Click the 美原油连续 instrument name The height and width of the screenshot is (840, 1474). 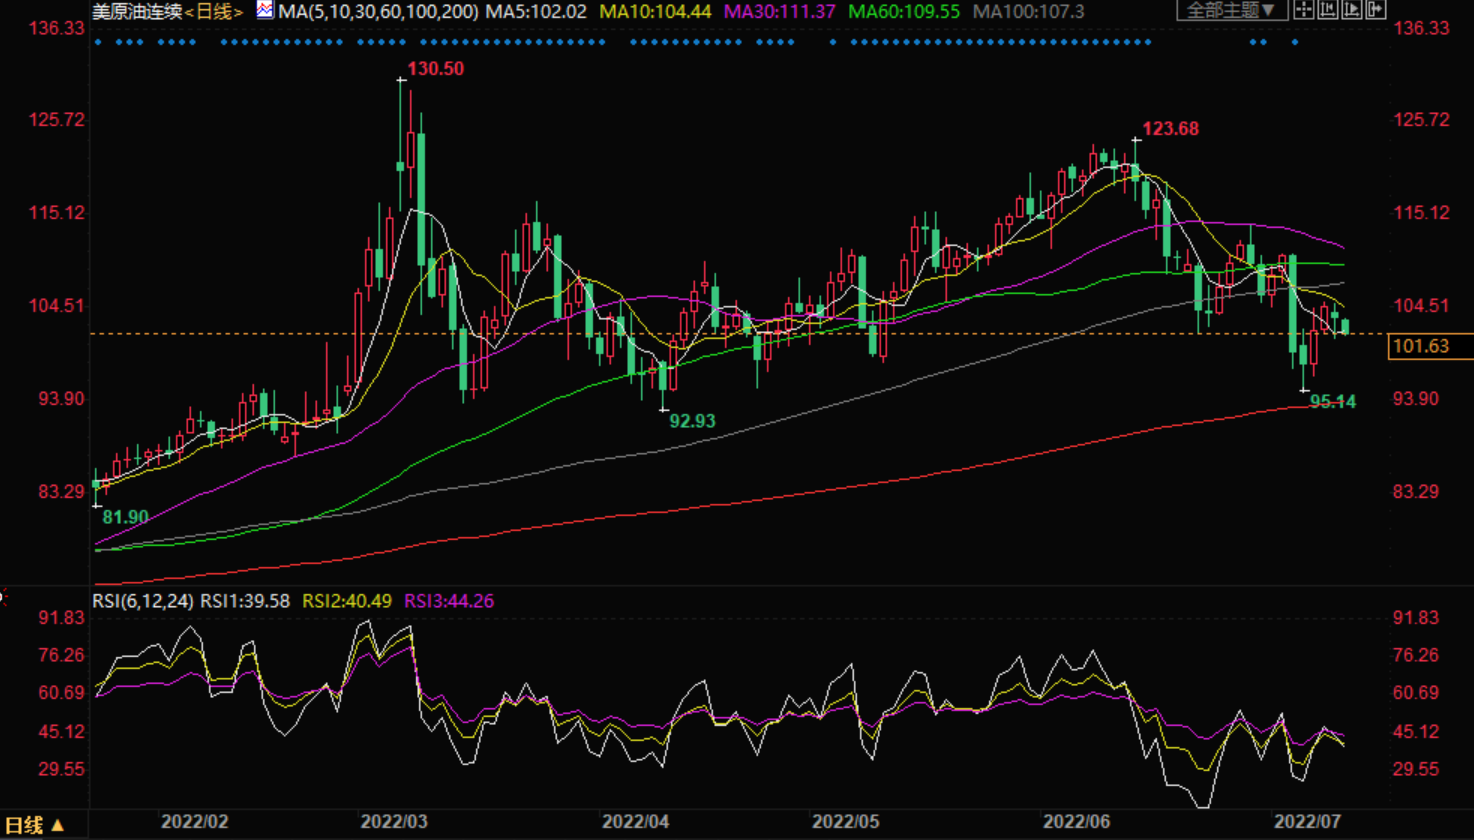(136, 12)
